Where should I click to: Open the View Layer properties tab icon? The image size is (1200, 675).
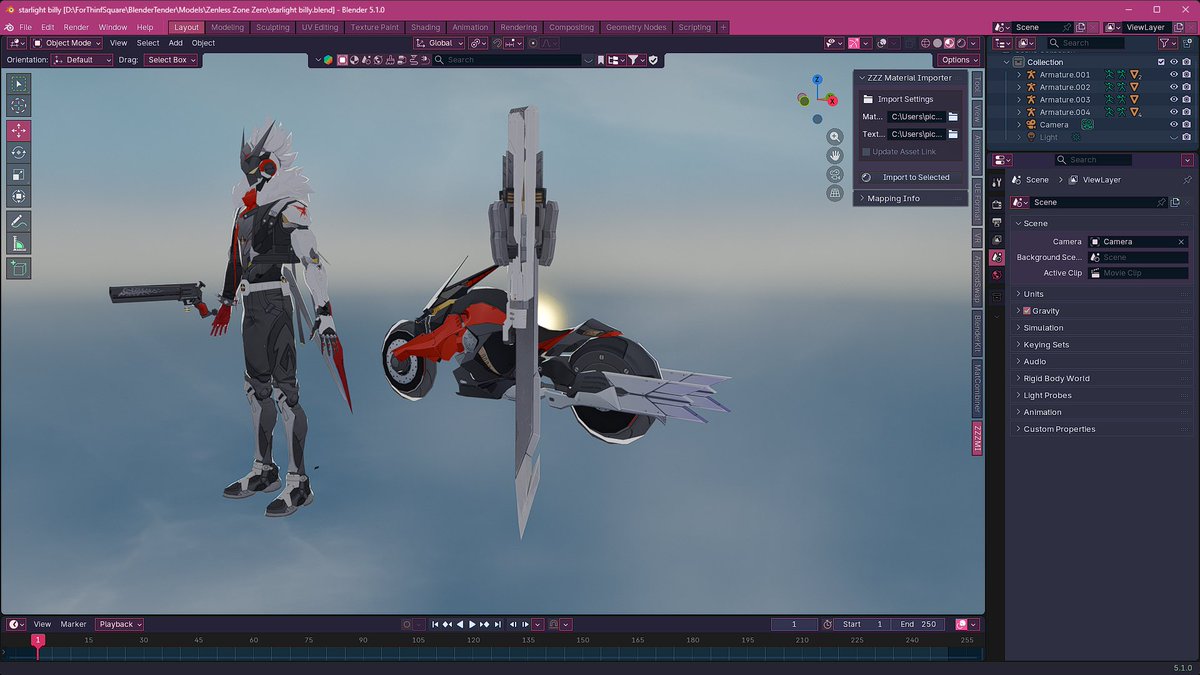pos(997,240)
